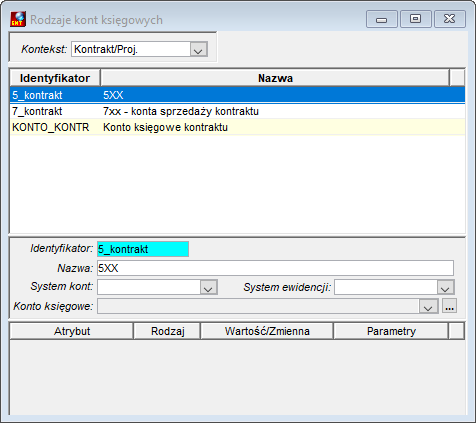Open the Konto księgowe browse (...) button
Image resolution: width=476 pixels, height=423 pixels.
pos(449,306)
